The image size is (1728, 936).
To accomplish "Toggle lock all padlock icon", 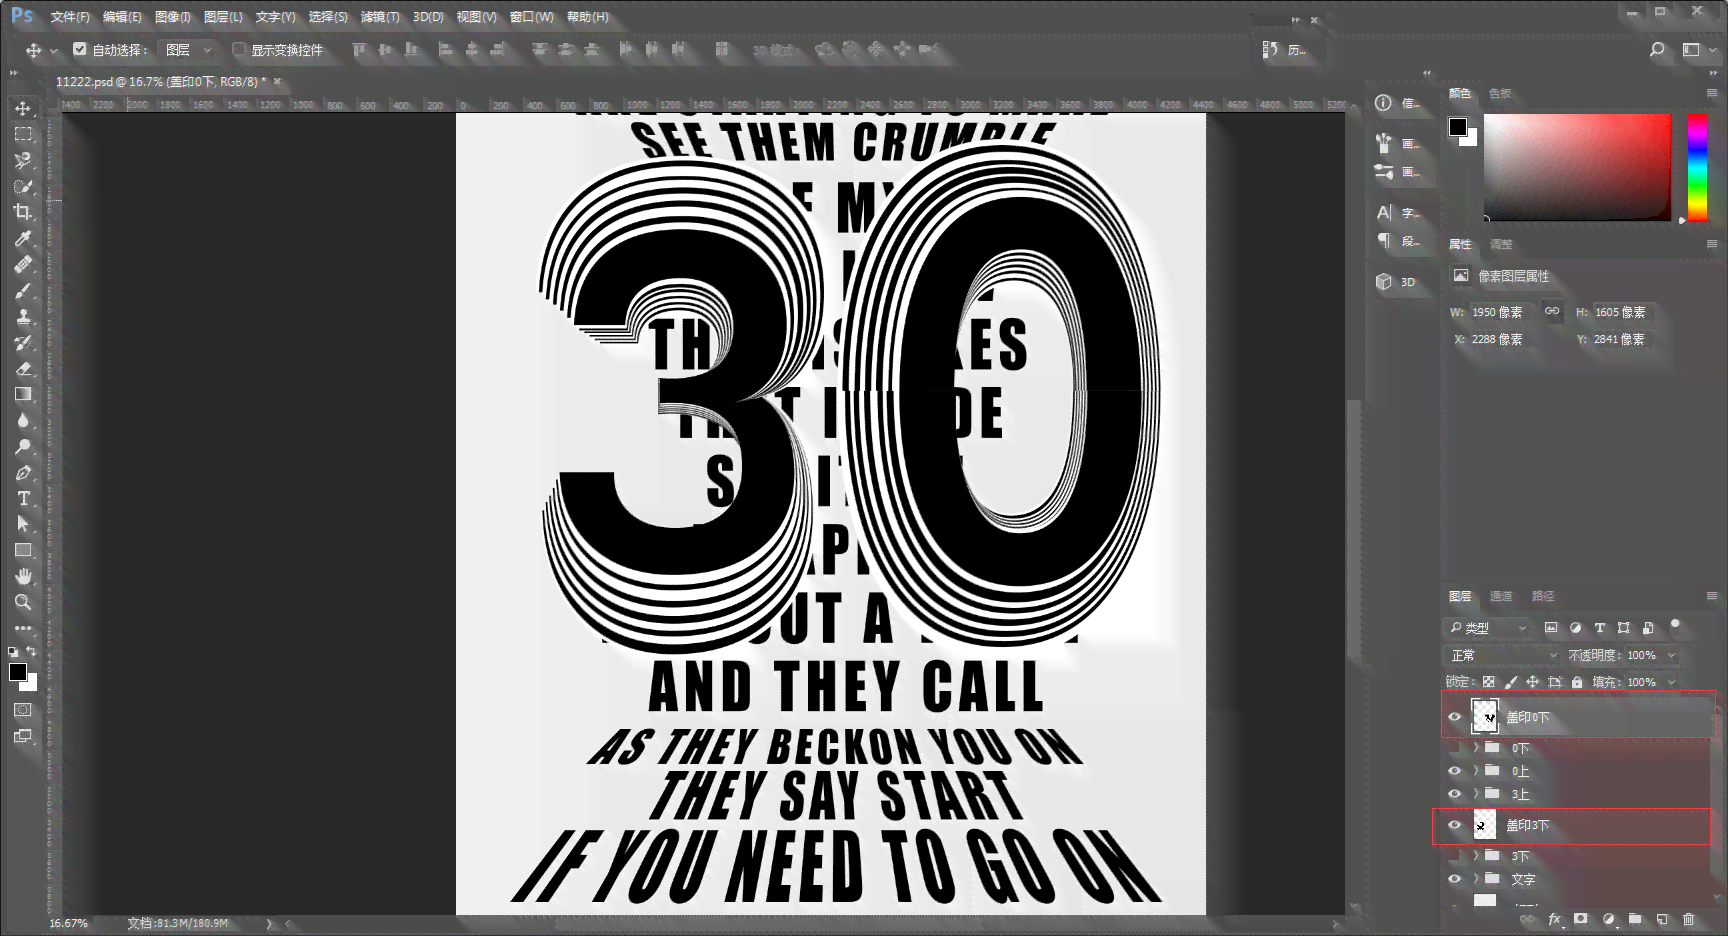I will click(1577, 682).
